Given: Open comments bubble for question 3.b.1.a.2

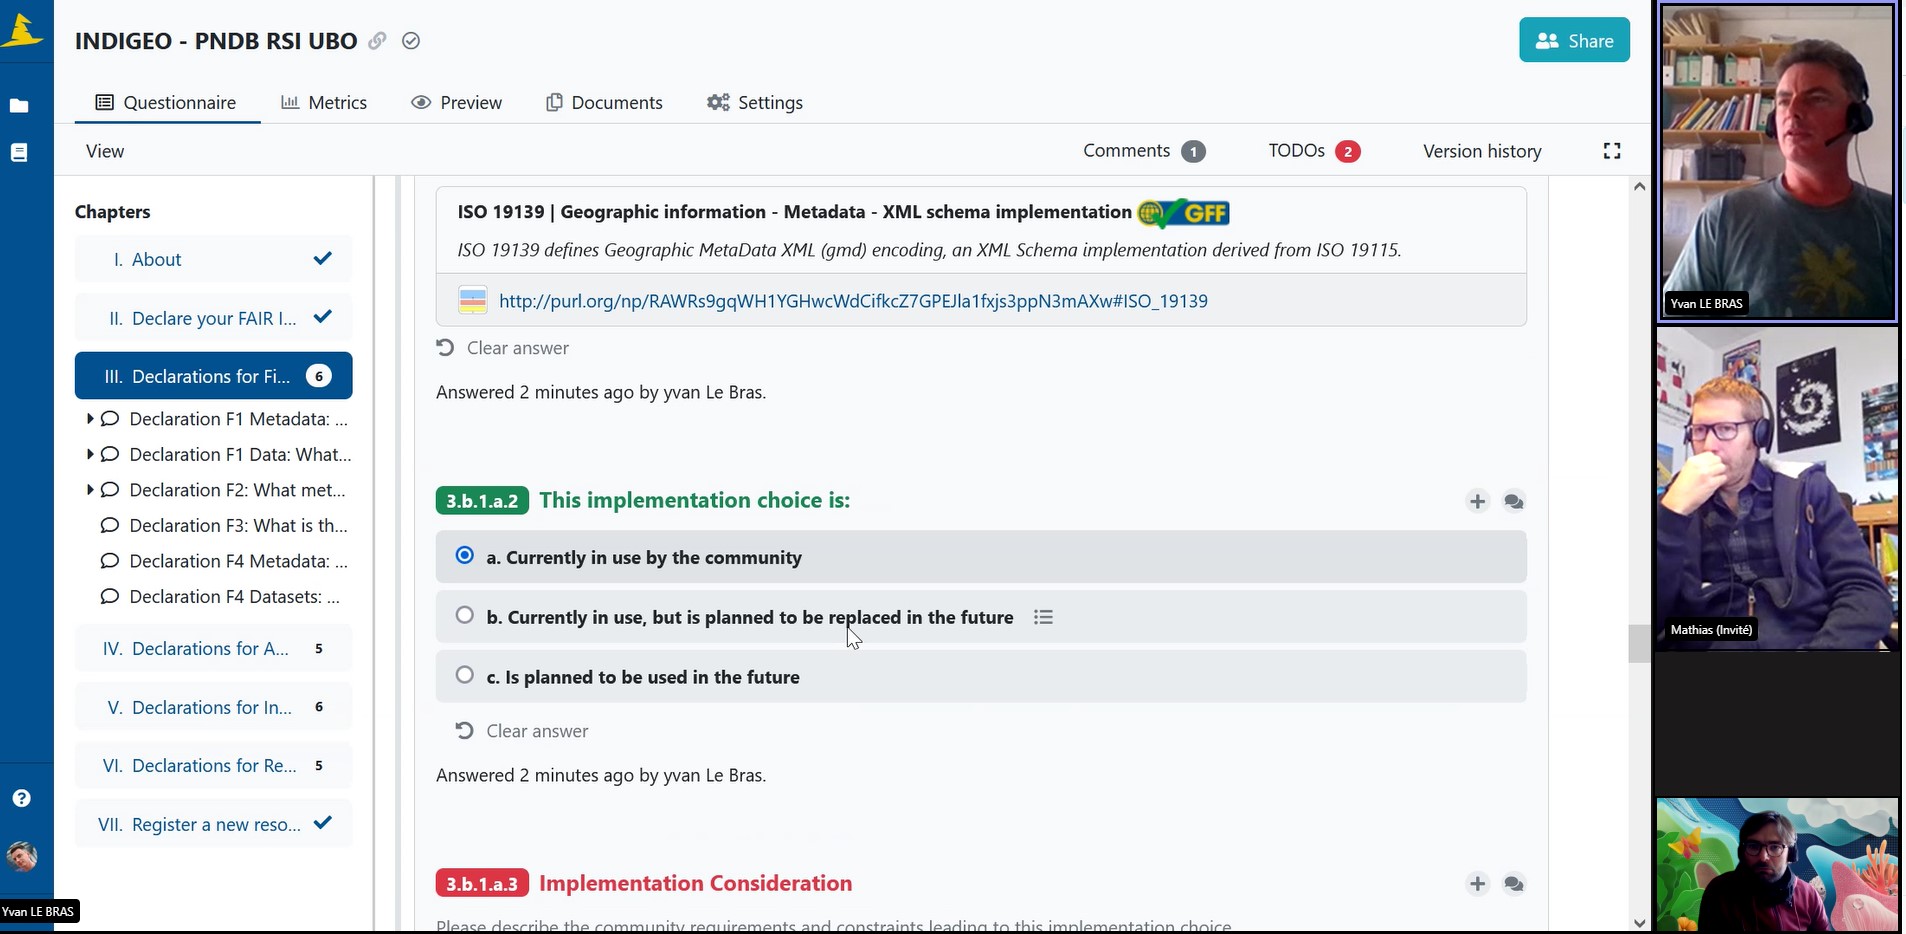Looking at the screenshot, I should [x=1514, y=501].
